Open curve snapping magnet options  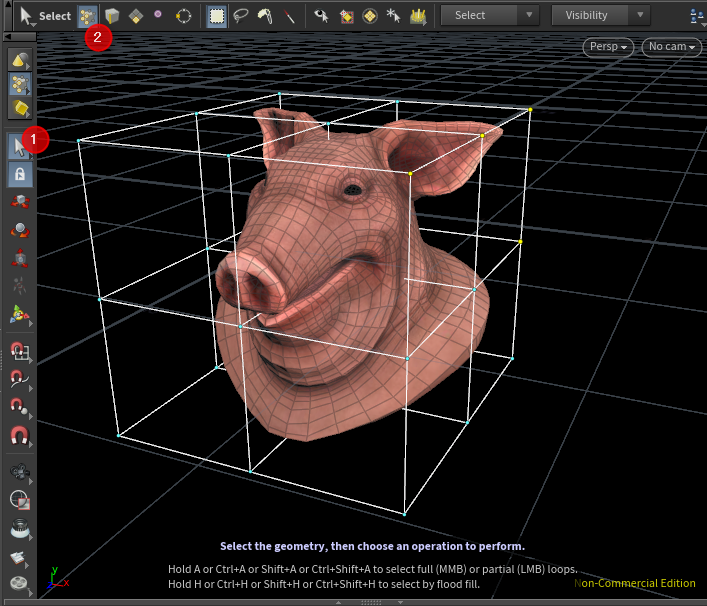click(x=20, y=379)
